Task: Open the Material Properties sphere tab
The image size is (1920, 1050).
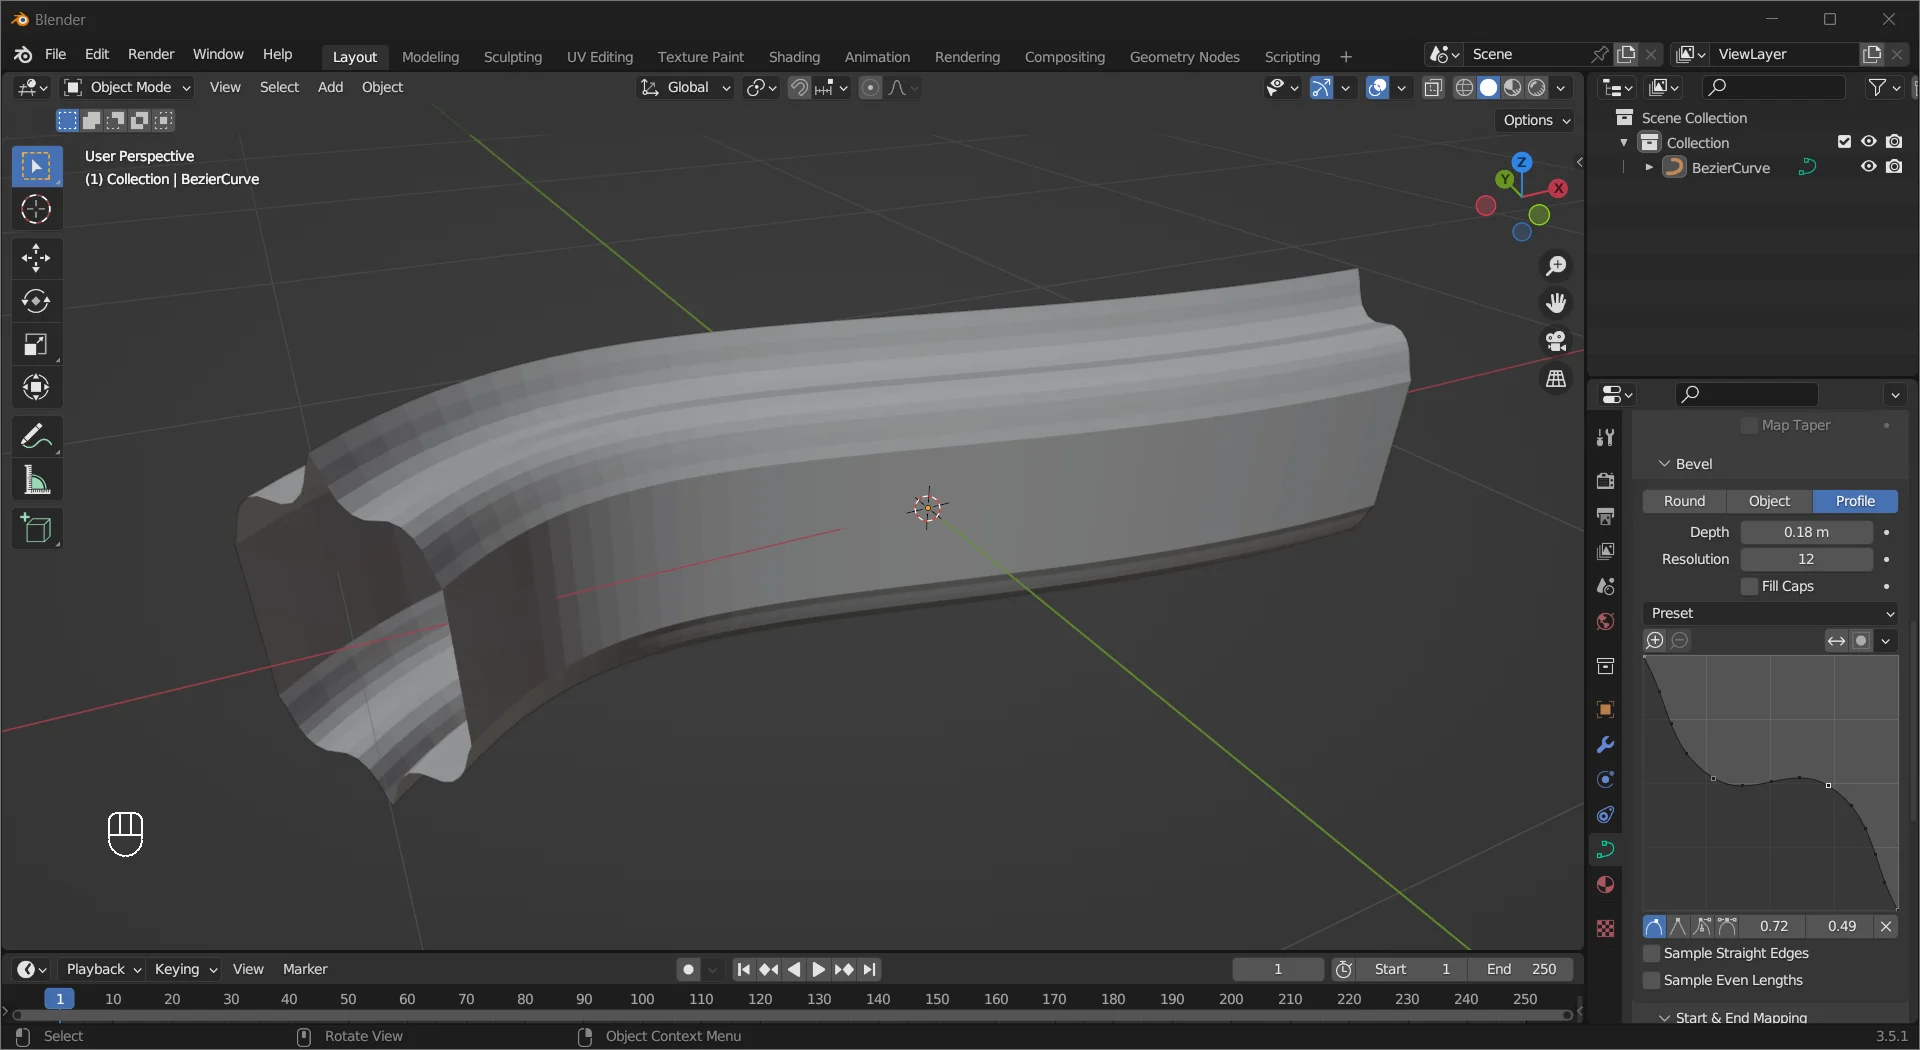Action: pos(1605,884)
